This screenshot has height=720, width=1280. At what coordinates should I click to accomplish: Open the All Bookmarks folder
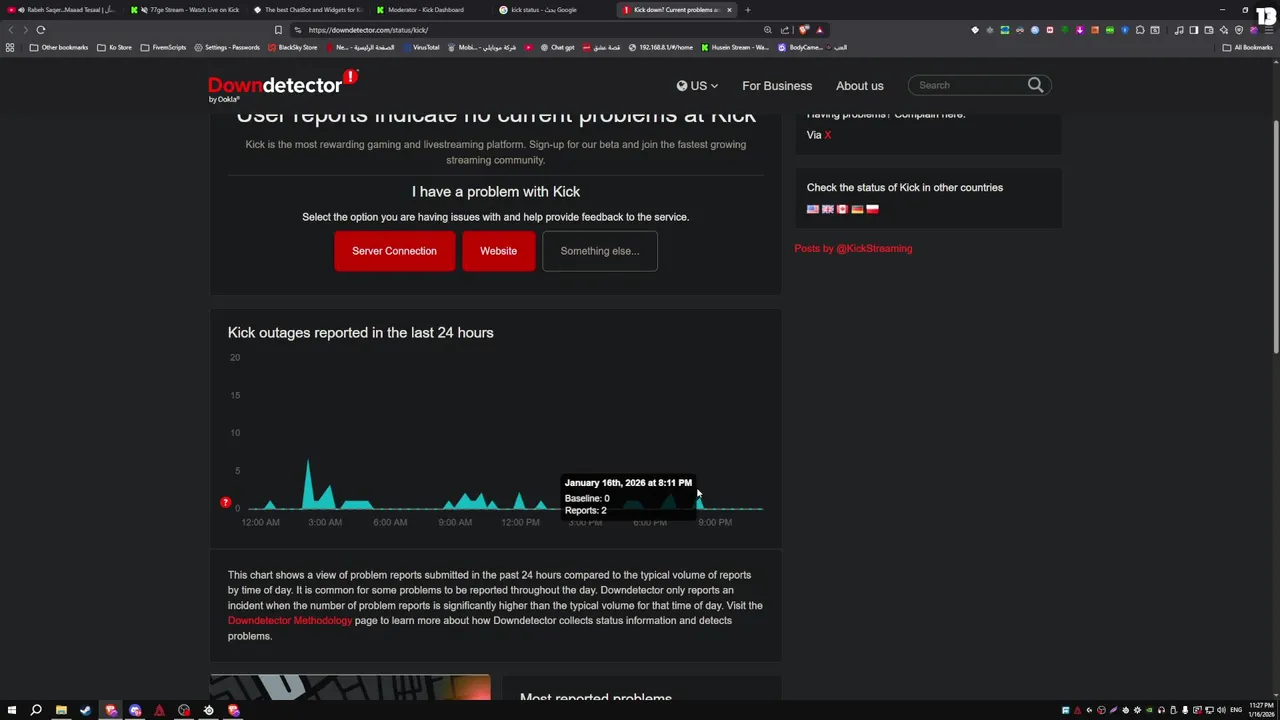click(1247, 47)
